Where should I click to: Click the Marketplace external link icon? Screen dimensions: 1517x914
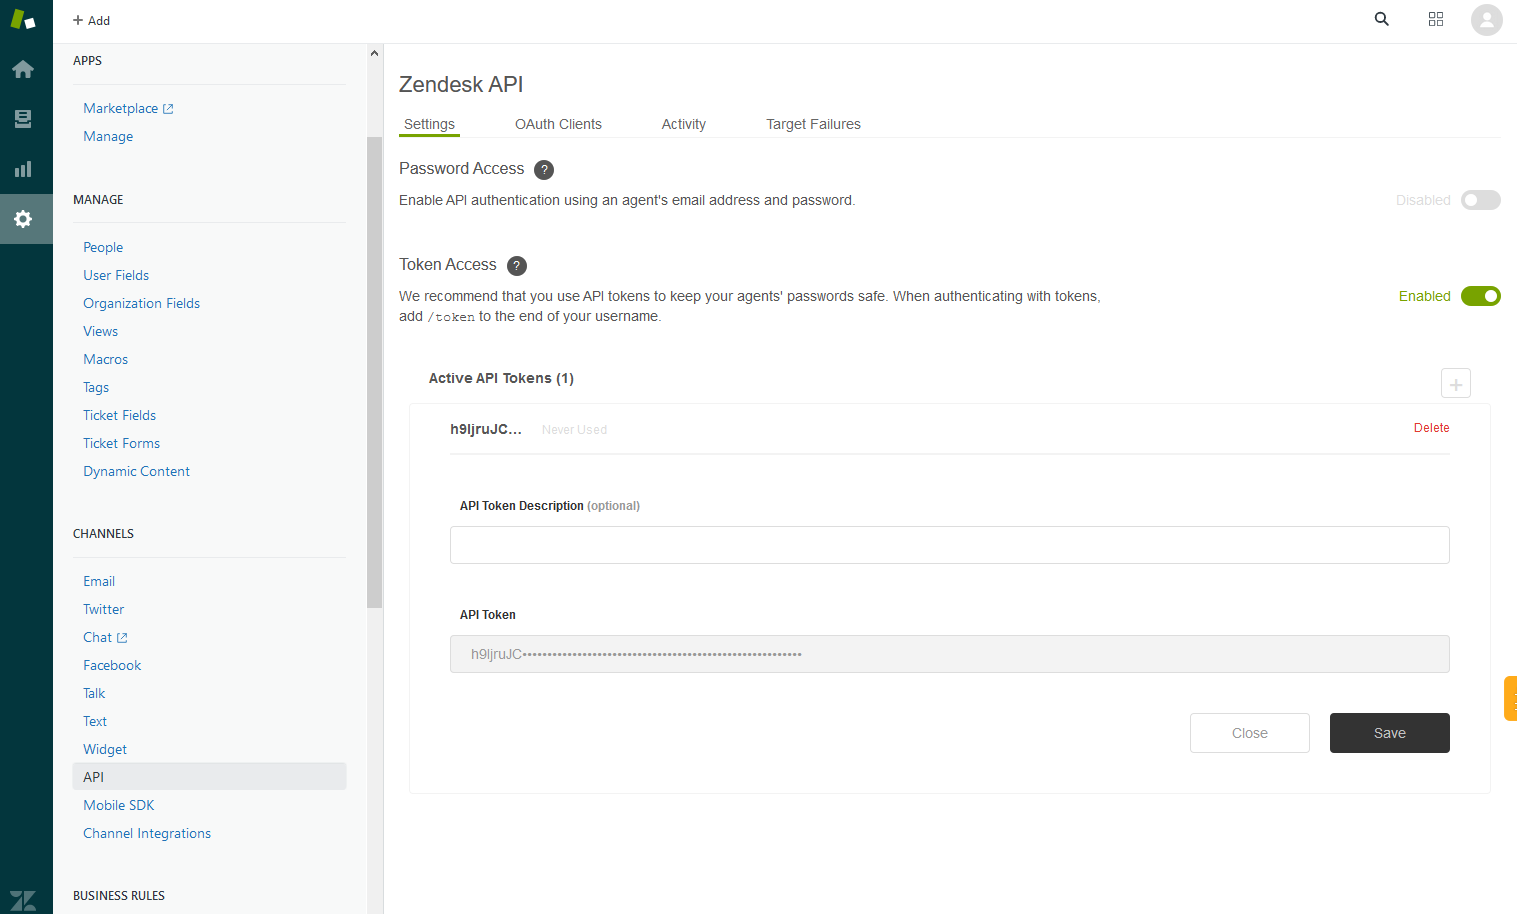pos(168,109)
